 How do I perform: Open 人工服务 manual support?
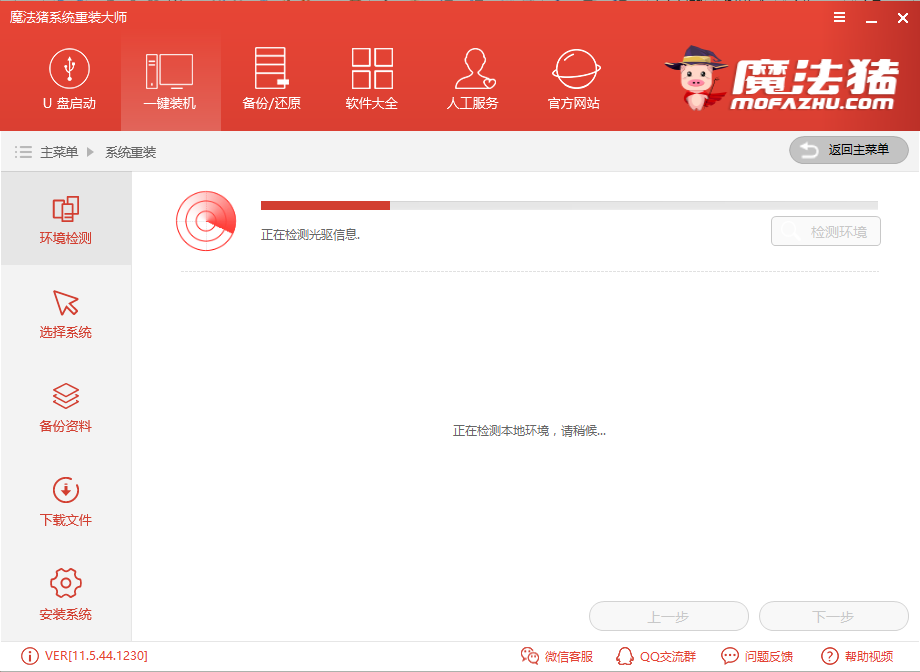tap(472, 80)
